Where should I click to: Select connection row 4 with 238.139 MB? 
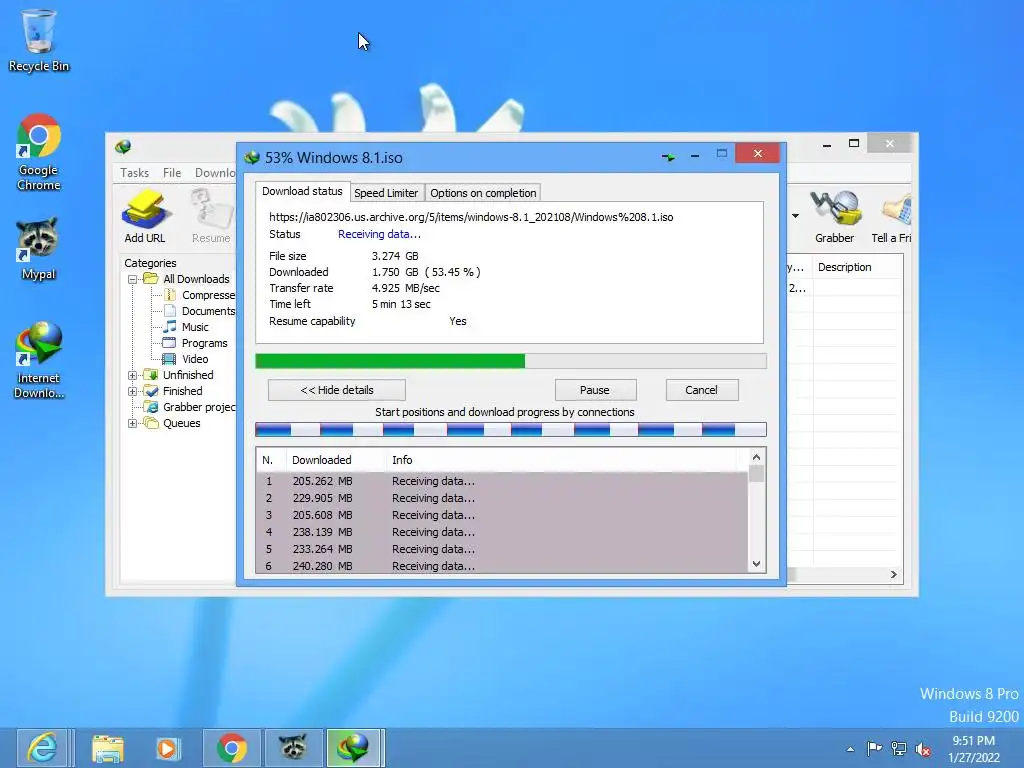pyautogui.click(x=502, y=532)
